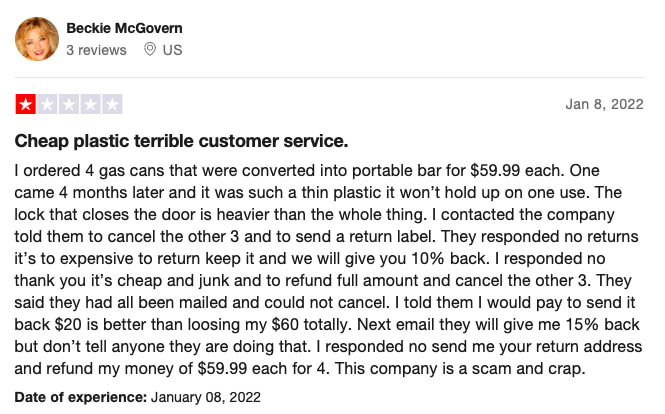
Task: Select the "January 08, 2022" experience date
Action: coord(206,397)
